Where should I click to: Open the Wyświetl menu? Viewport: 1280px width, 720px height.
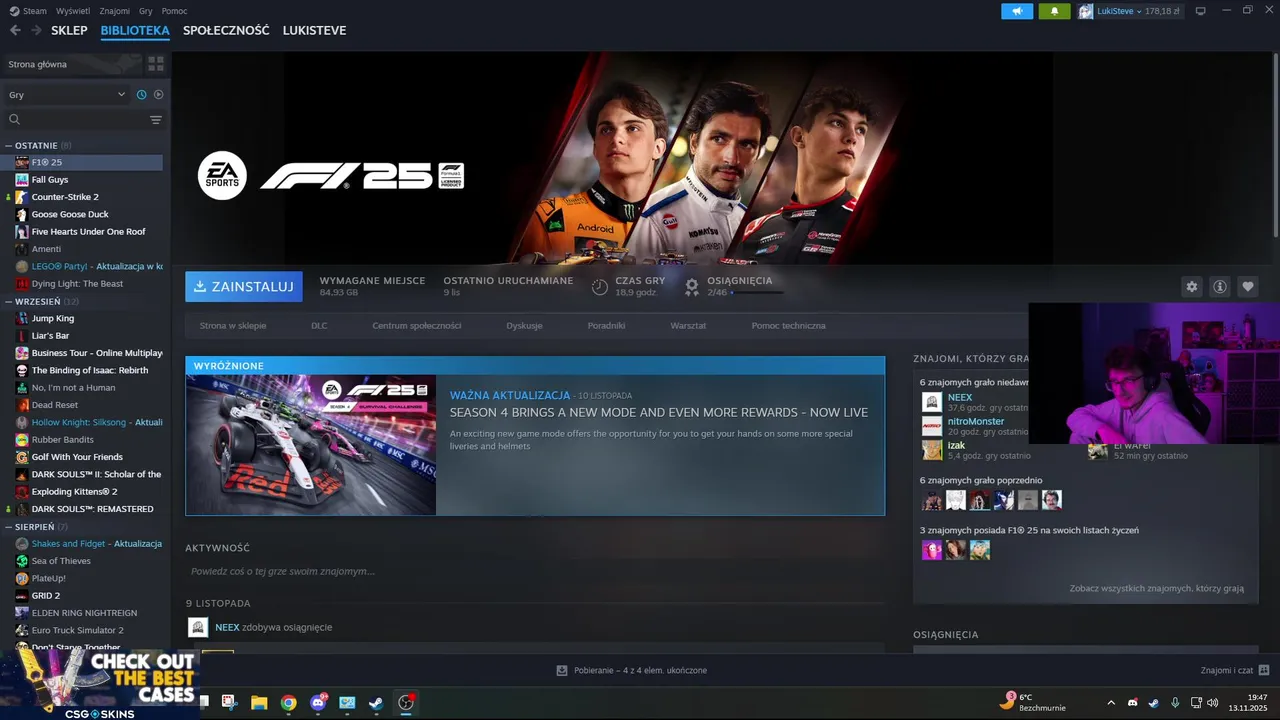(72, 11)
